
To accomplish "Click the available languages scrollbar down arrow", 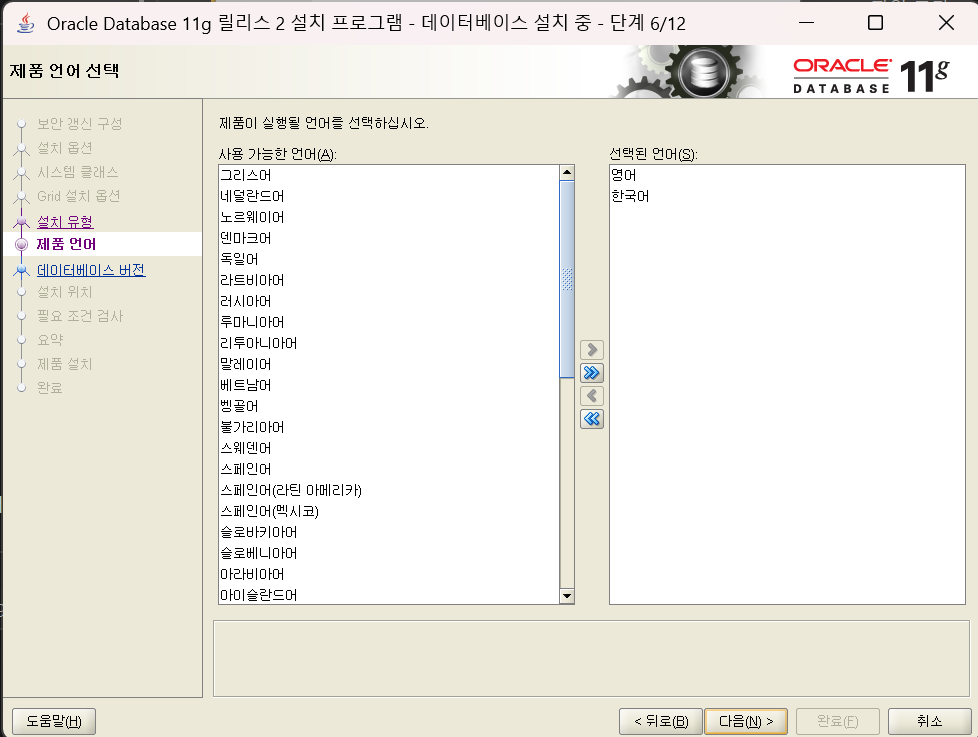I will click(566, 596).
